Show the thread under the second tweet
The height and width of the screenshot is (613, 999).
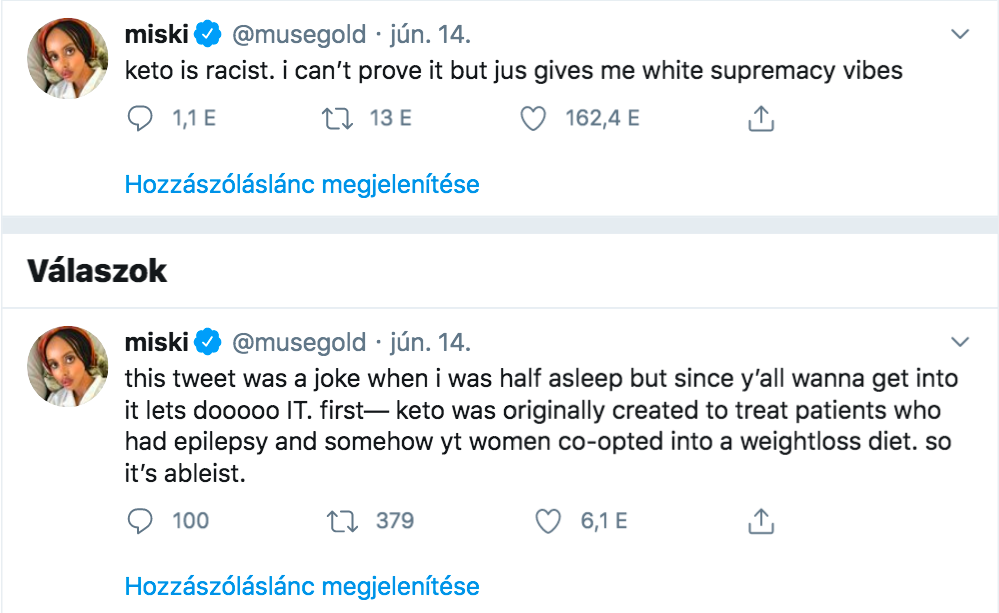point(302,586)
